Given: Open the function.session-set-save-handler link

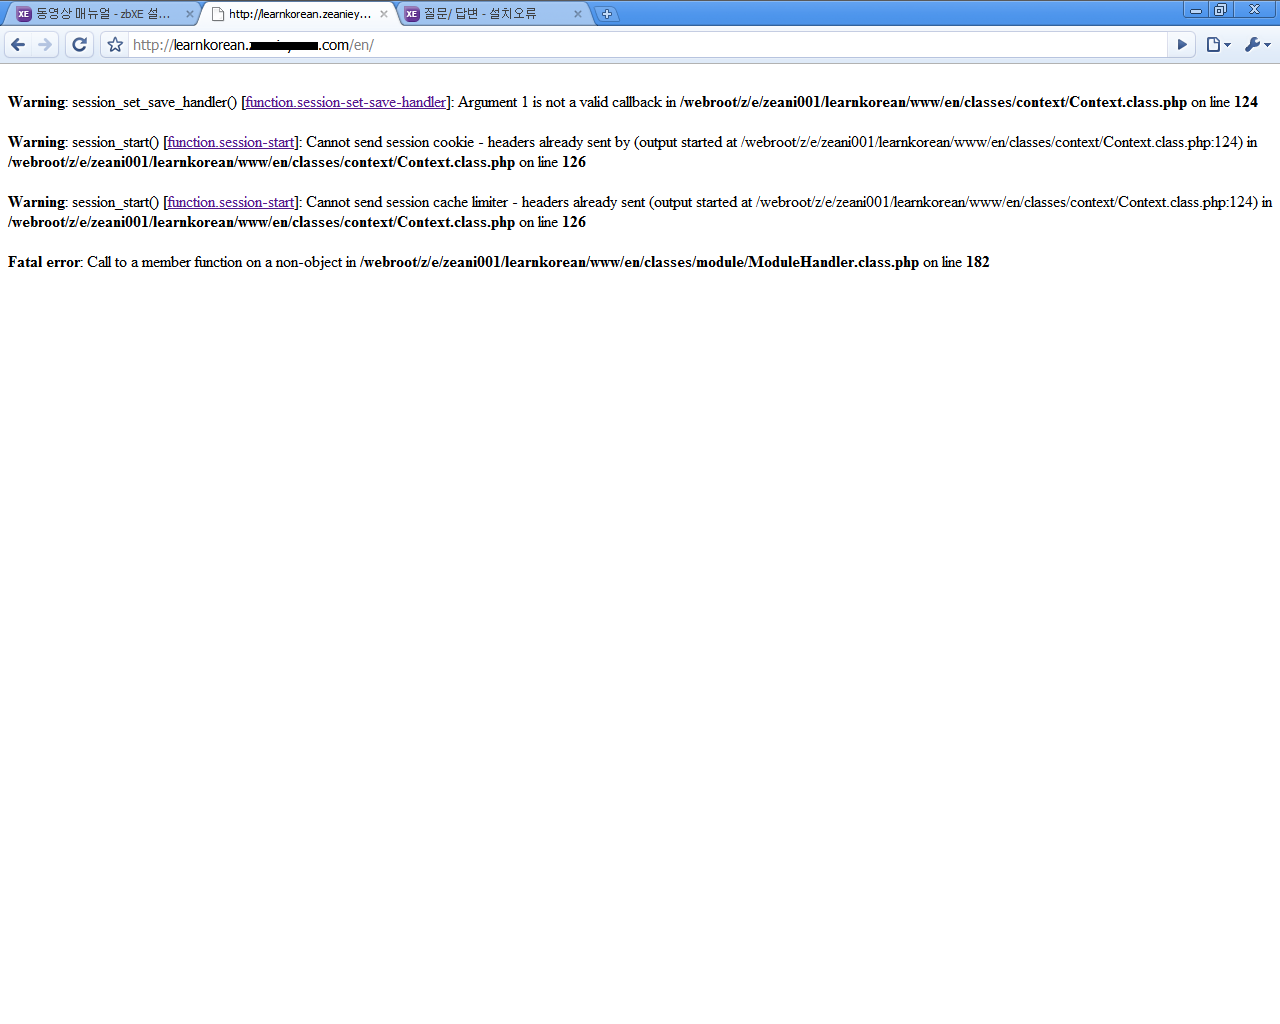Looking at the screenshot, I should pyautogui.click(x=346, y=102).
